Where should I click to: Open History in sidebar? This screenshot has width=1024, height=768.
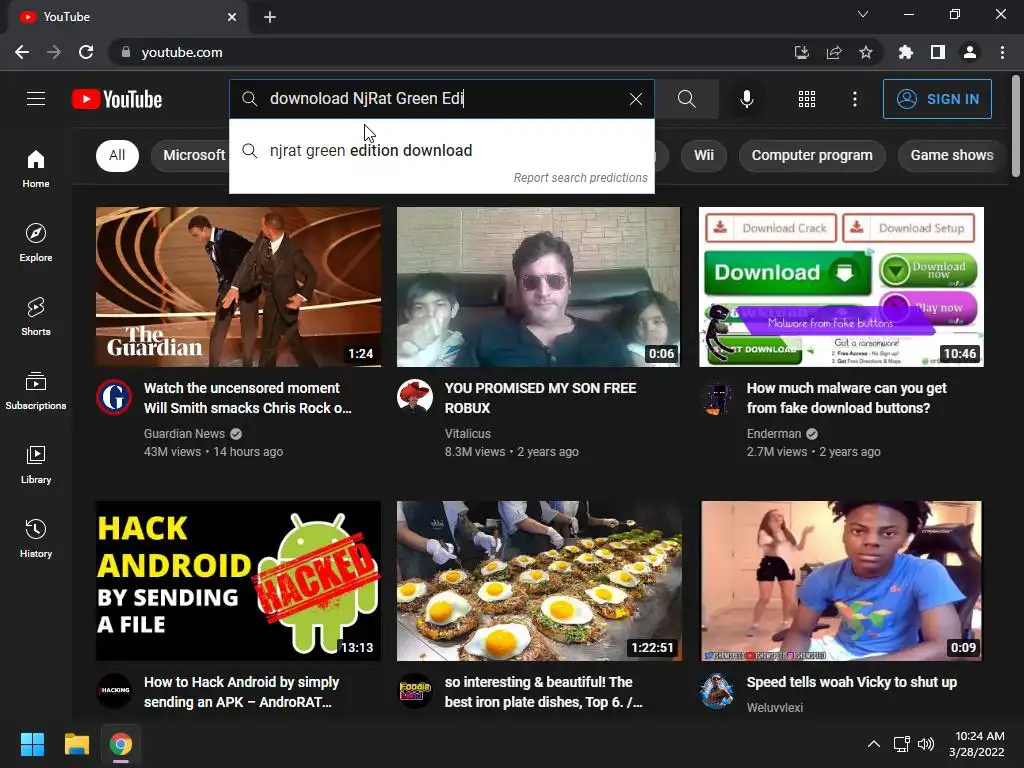coord(36,538)
